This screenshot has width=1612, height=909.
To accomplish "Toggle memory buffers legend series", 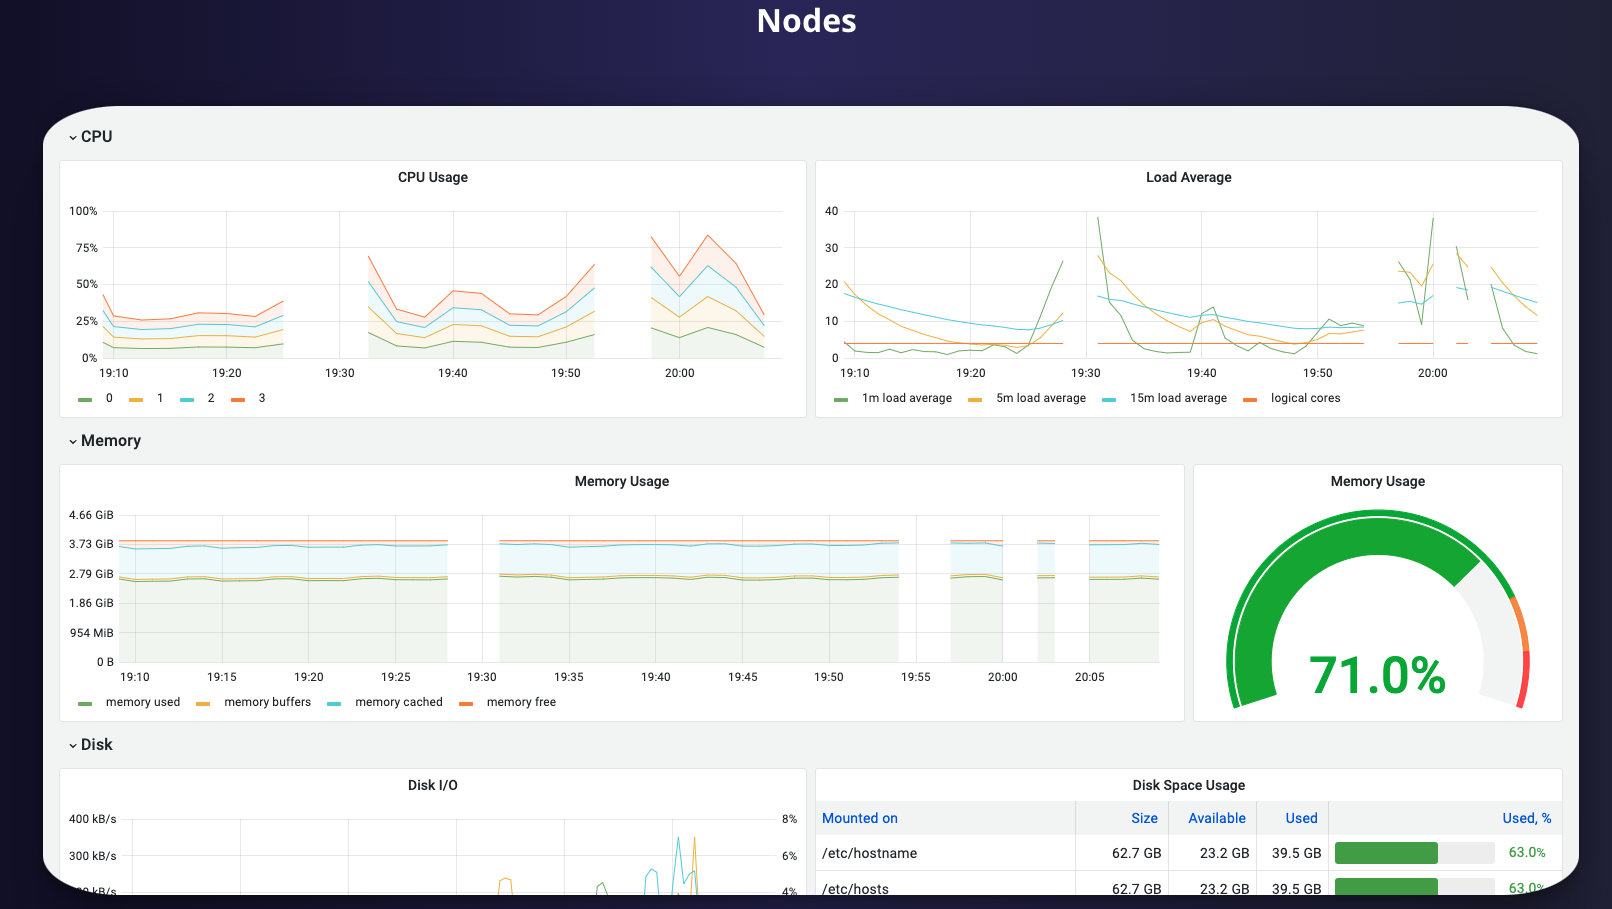I will click(267, 702).
